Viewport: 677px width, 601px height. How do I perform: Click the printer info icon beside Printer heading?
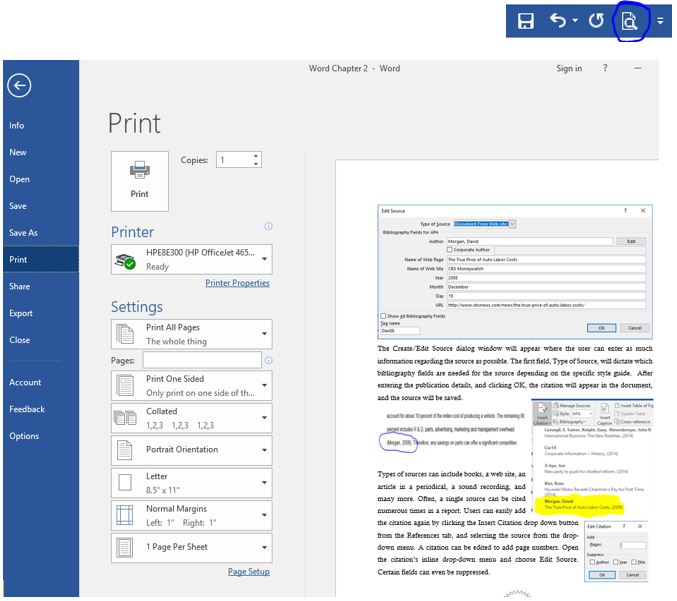tap(268, 227)
